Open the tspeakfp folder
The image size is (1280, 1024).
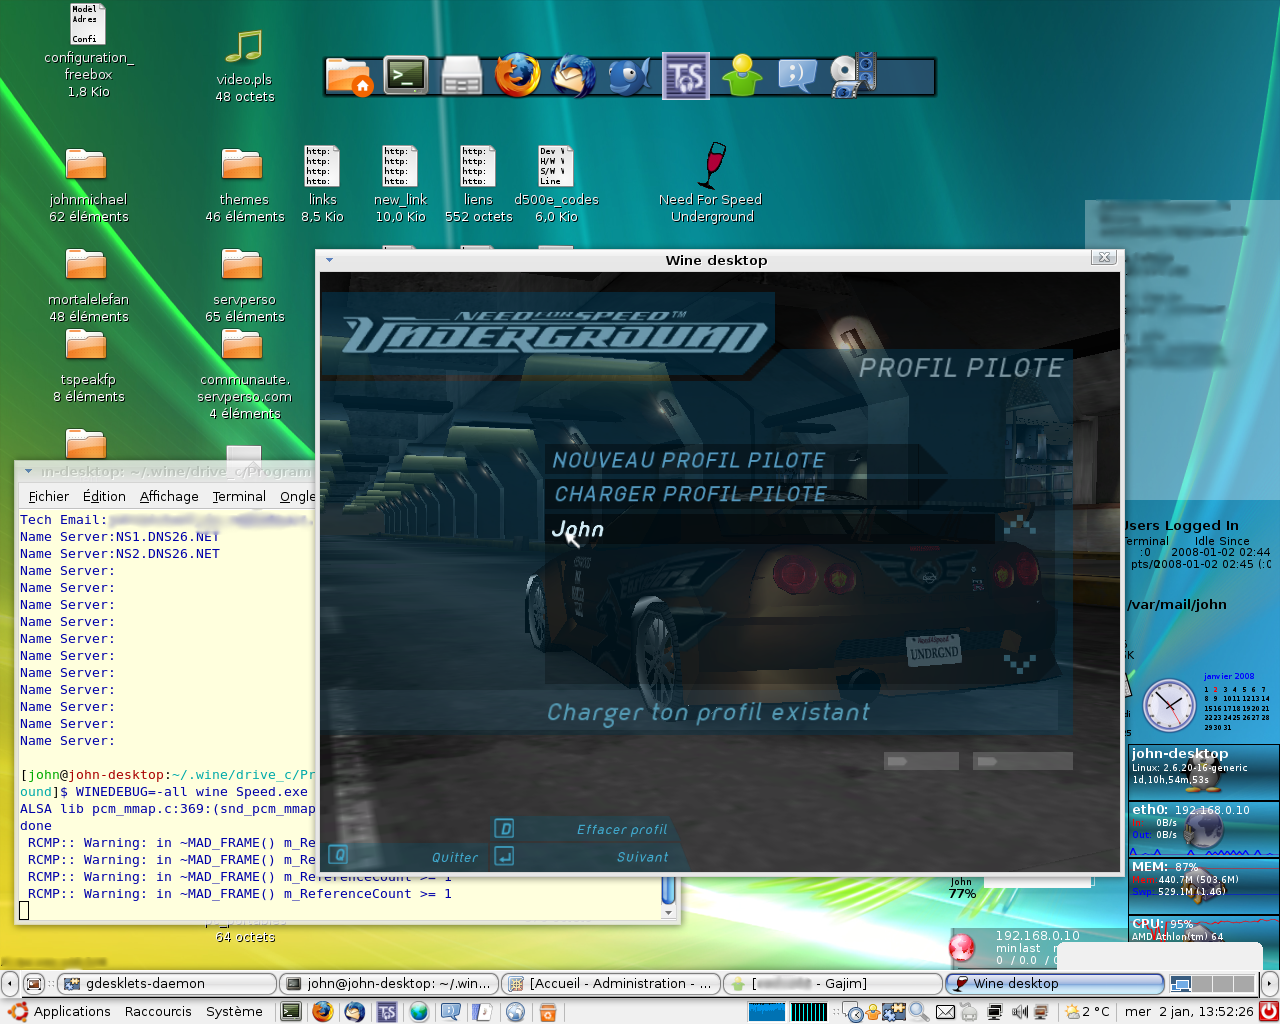[x=87, y=366]
